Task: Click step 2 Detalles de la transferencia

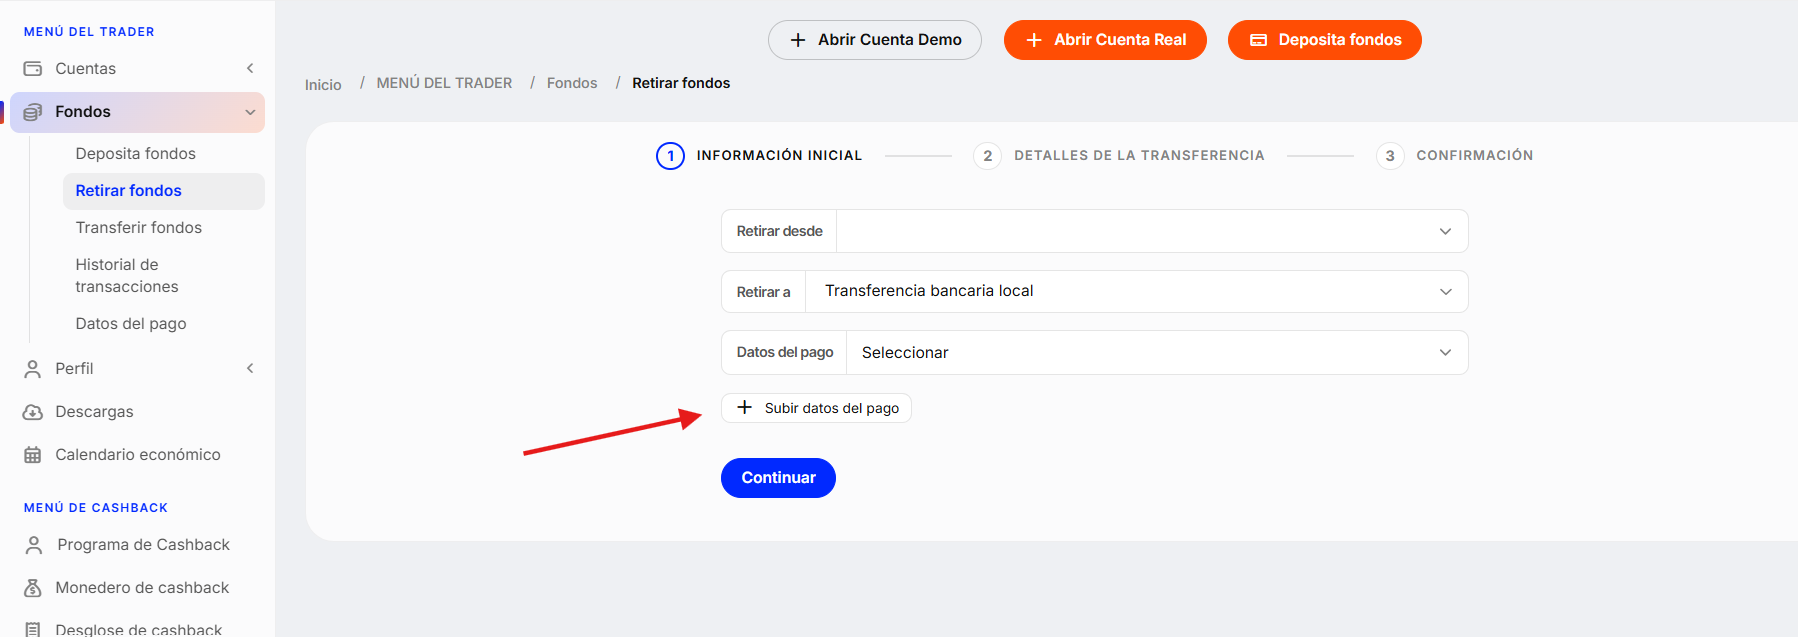Action: pos(1119,156)
